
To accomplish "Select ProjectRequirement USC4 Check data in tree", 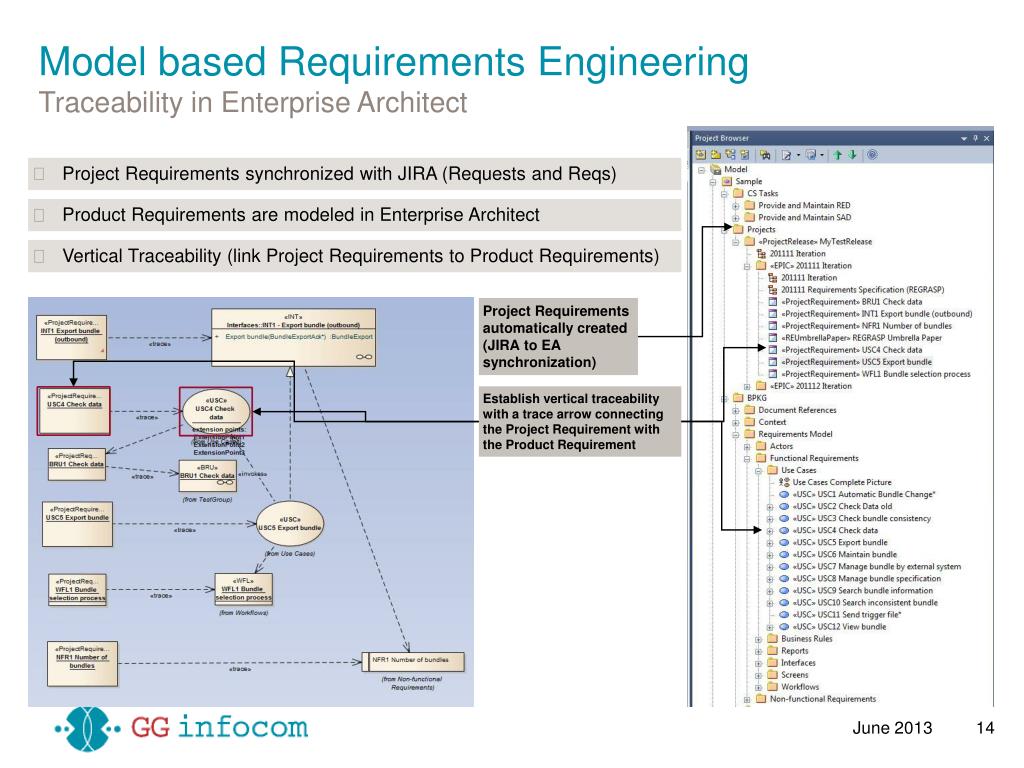I will pyautogui.click(x=852, y=350).
